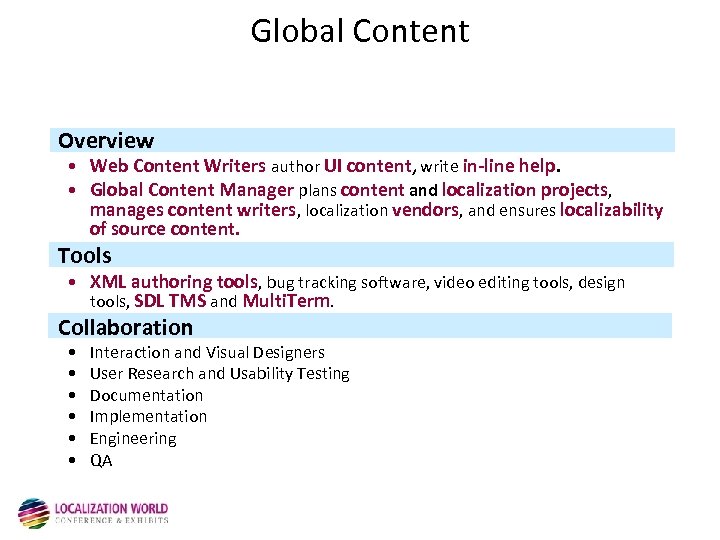Click the 'SDL TMS' phrase
This screenshot has height=540, width=720.
[170, 301]
